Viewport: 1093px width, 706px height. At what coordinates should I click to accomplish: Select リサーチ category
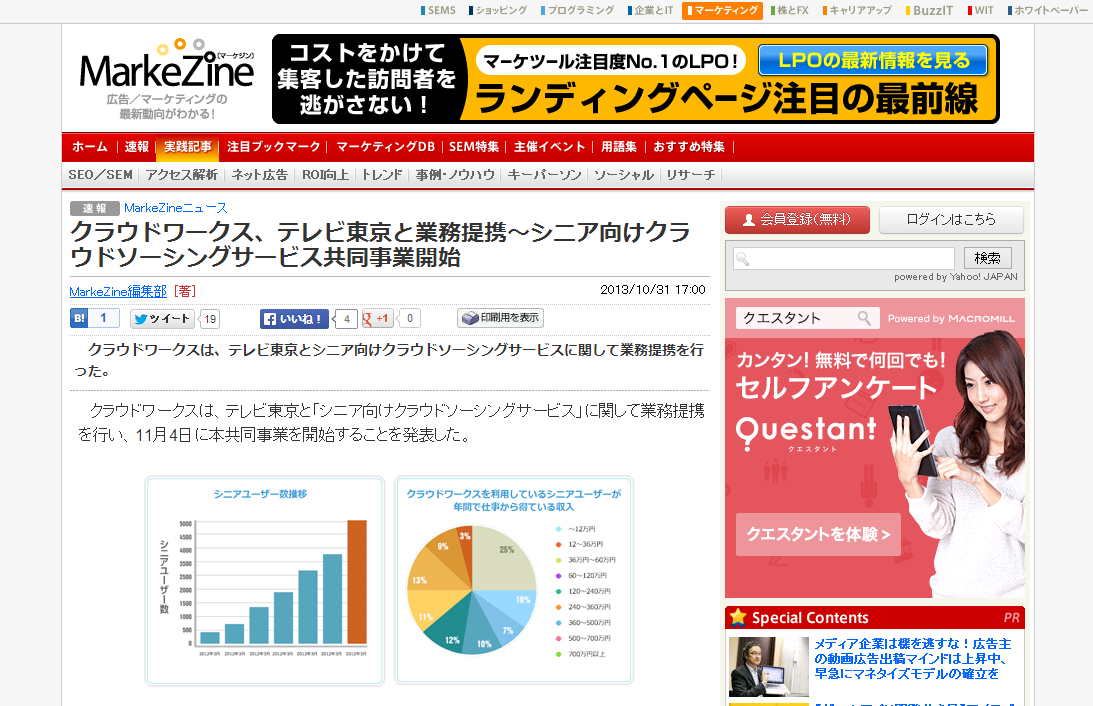[690, 175]
